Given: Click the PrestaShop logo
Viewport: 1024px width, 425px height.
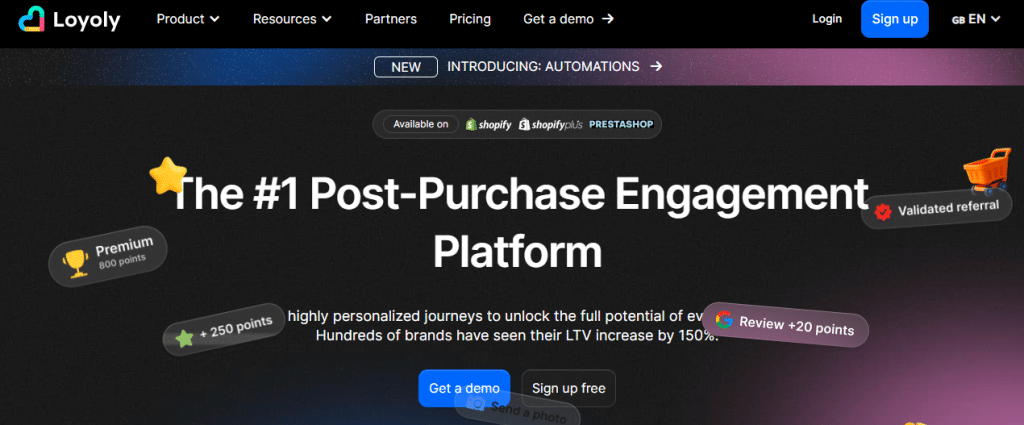Looking at the screenshot, I should tap(623, 125).
